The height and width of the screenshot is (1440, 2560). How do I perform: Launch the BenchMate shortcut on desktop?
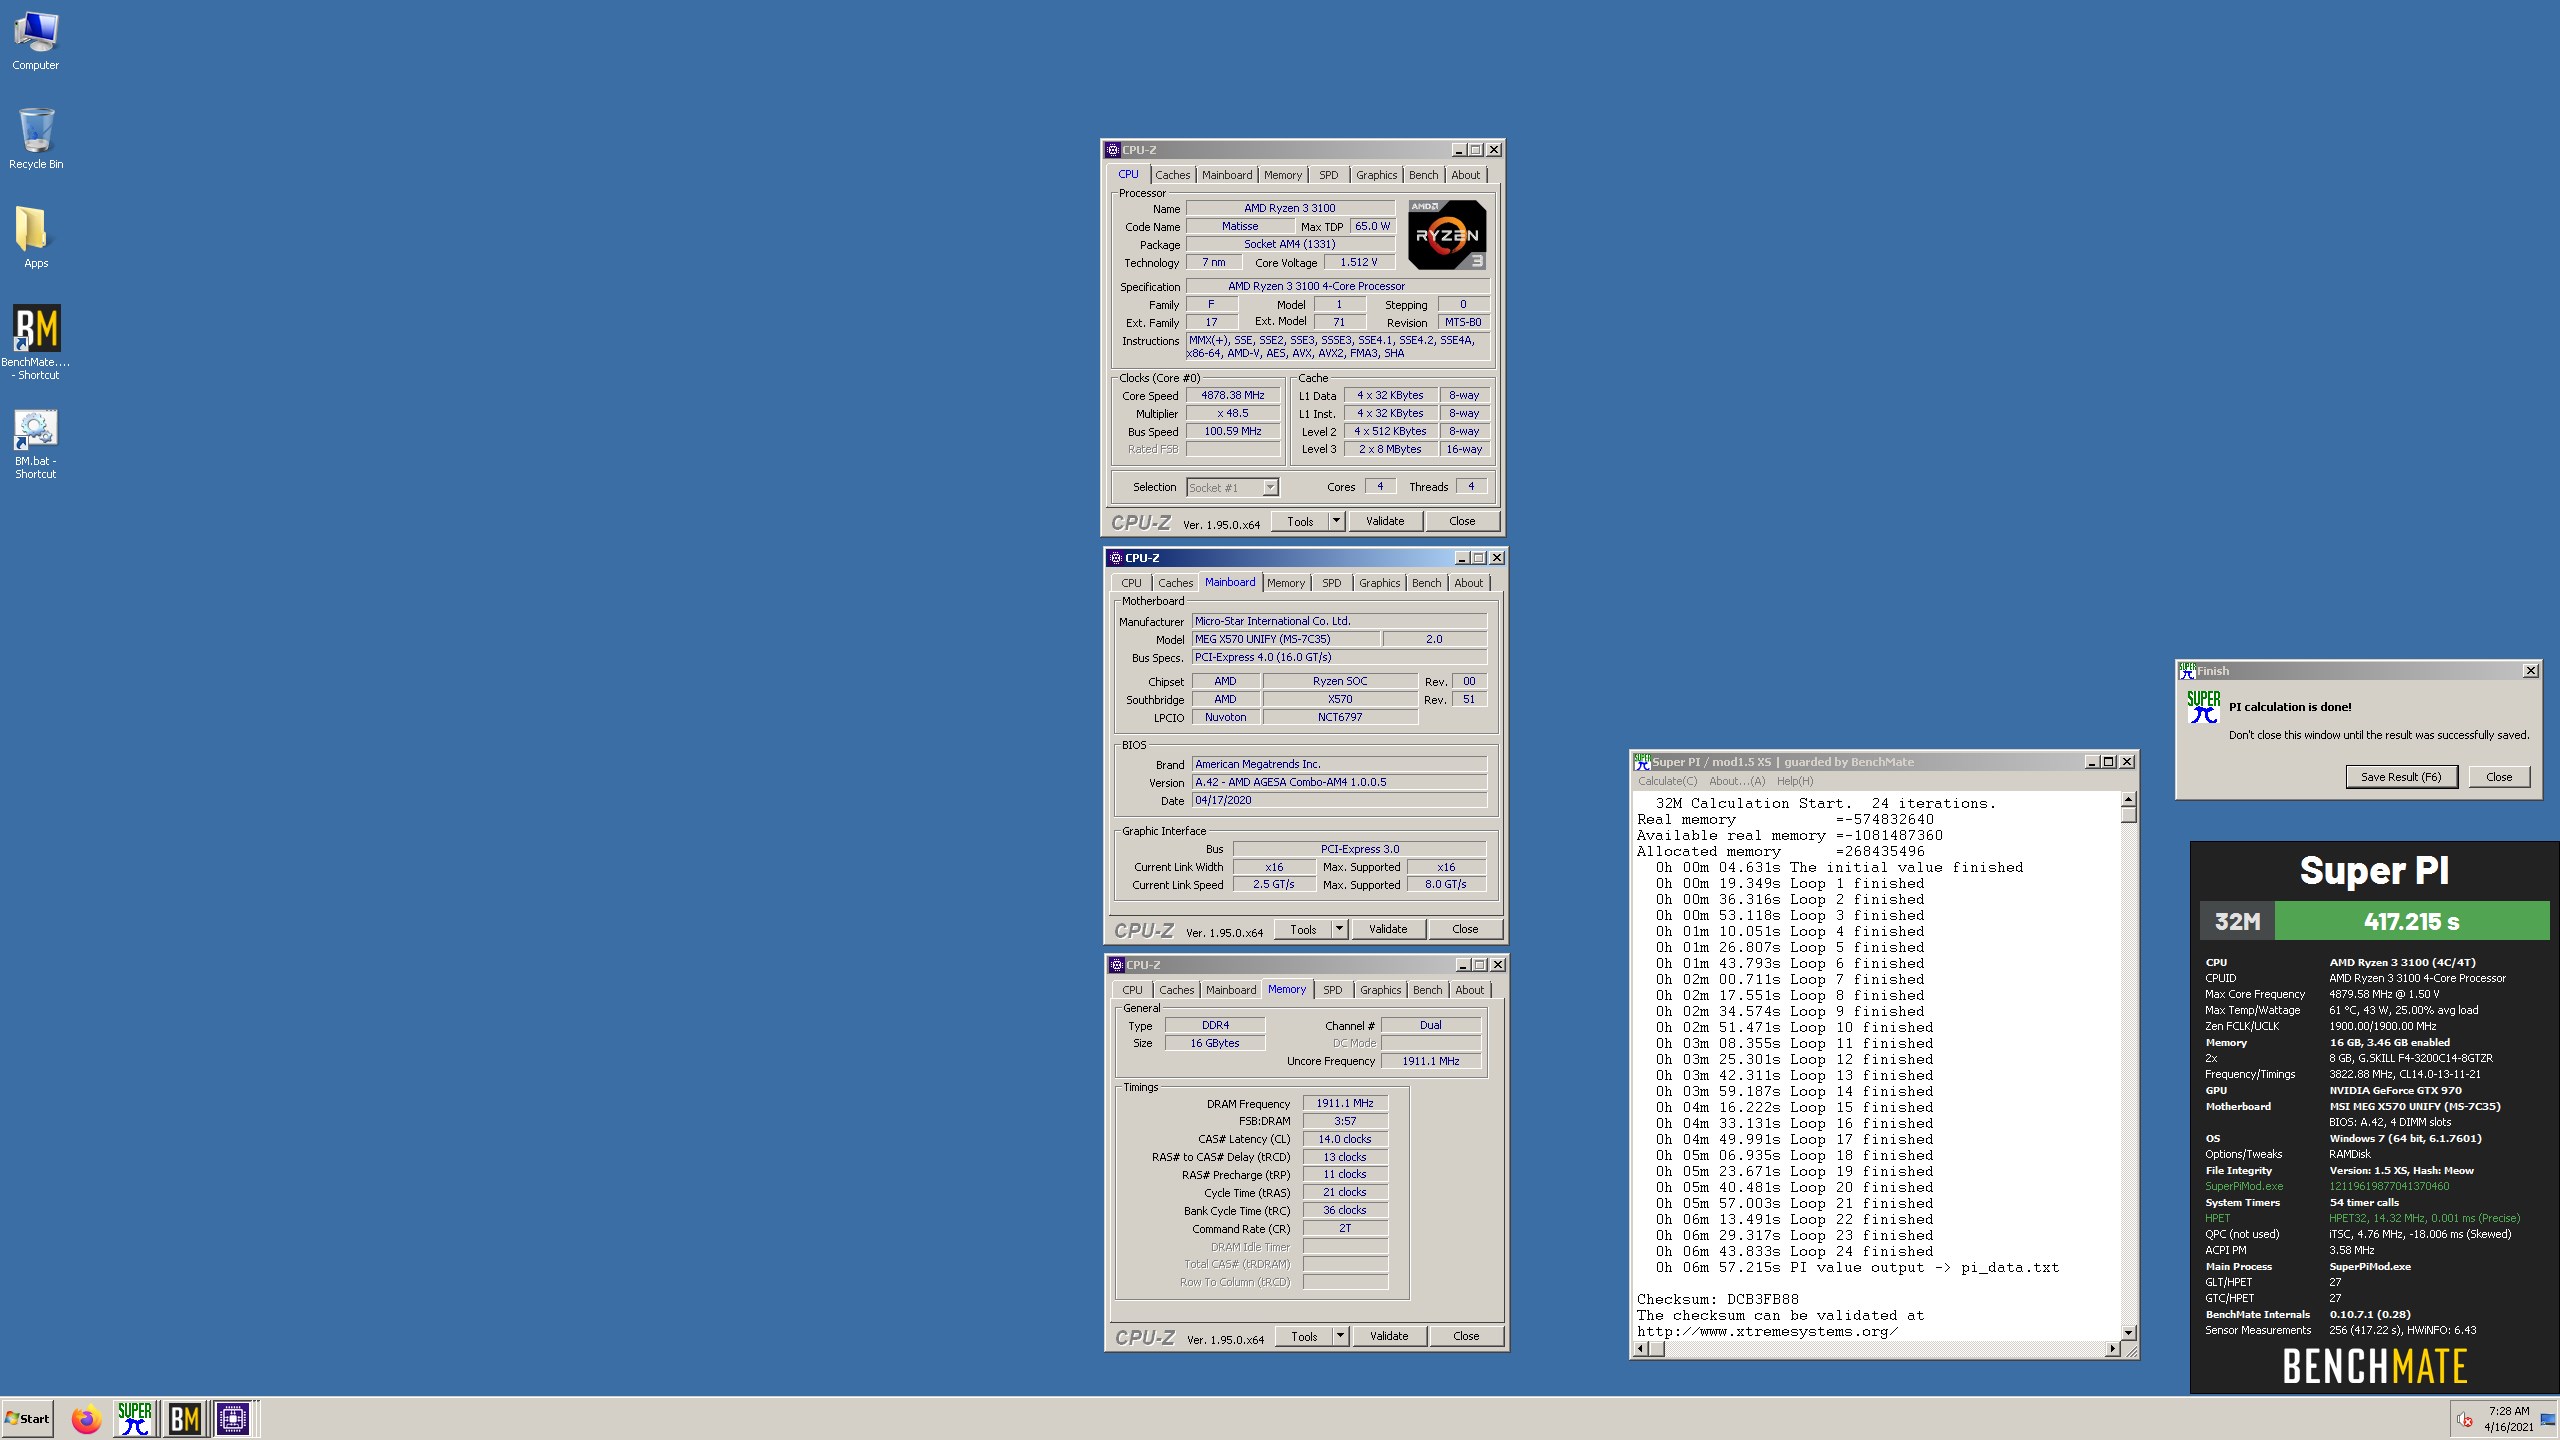tap(36, 342)
